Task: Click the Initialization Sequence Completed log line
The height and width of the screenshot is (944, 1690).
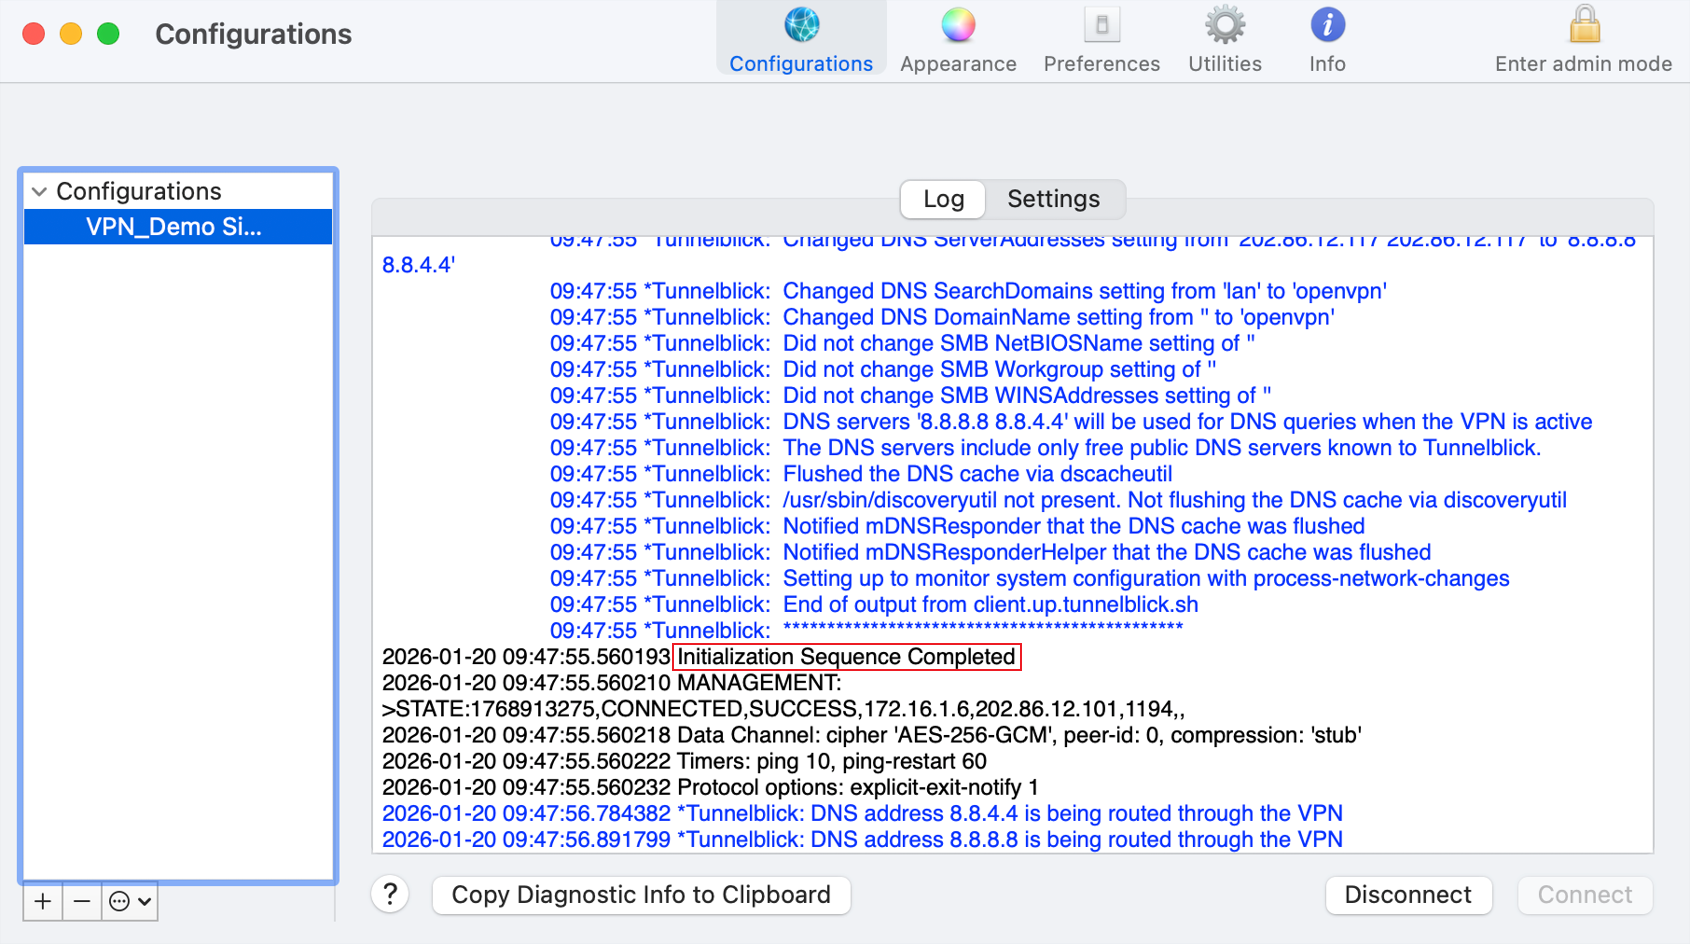Action: click(846, 657)
